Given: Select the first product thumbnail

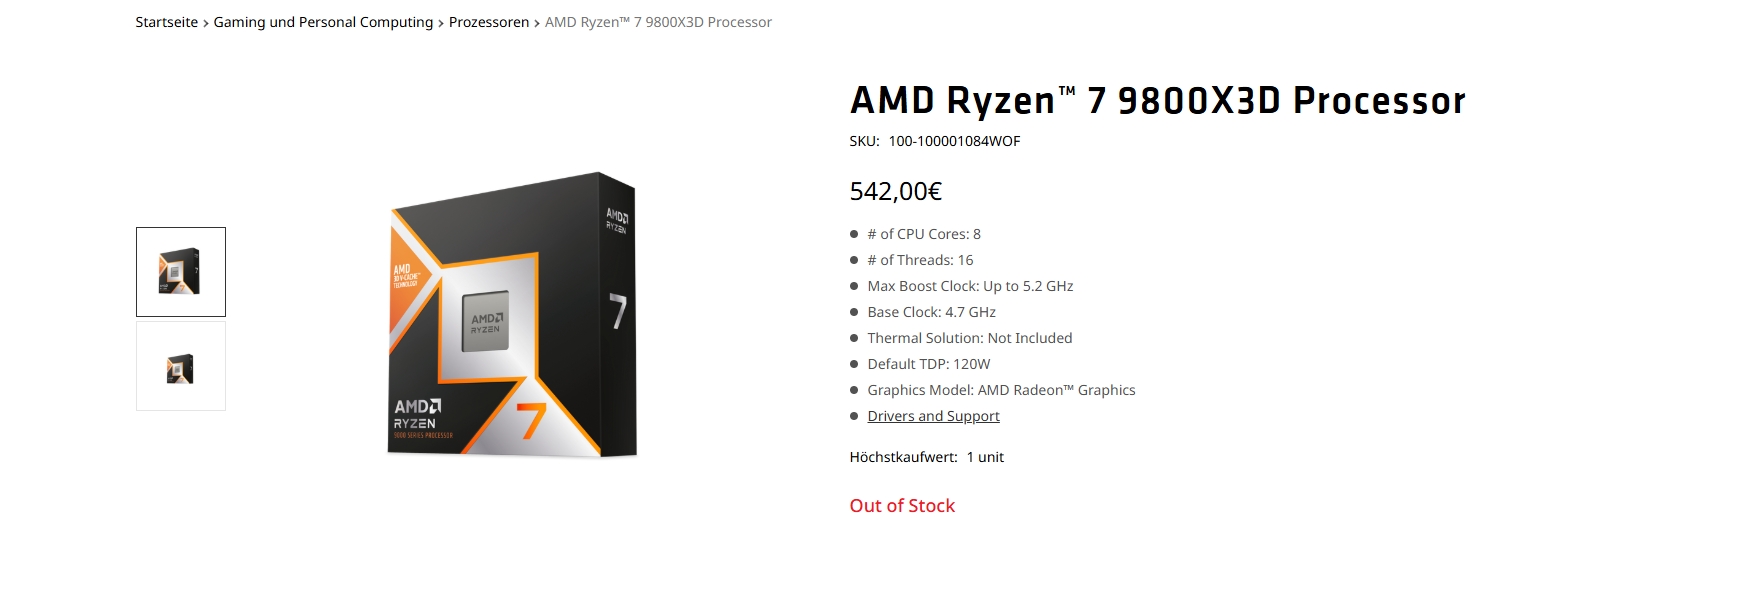Looking at the screenshot, I should point(181,272).
